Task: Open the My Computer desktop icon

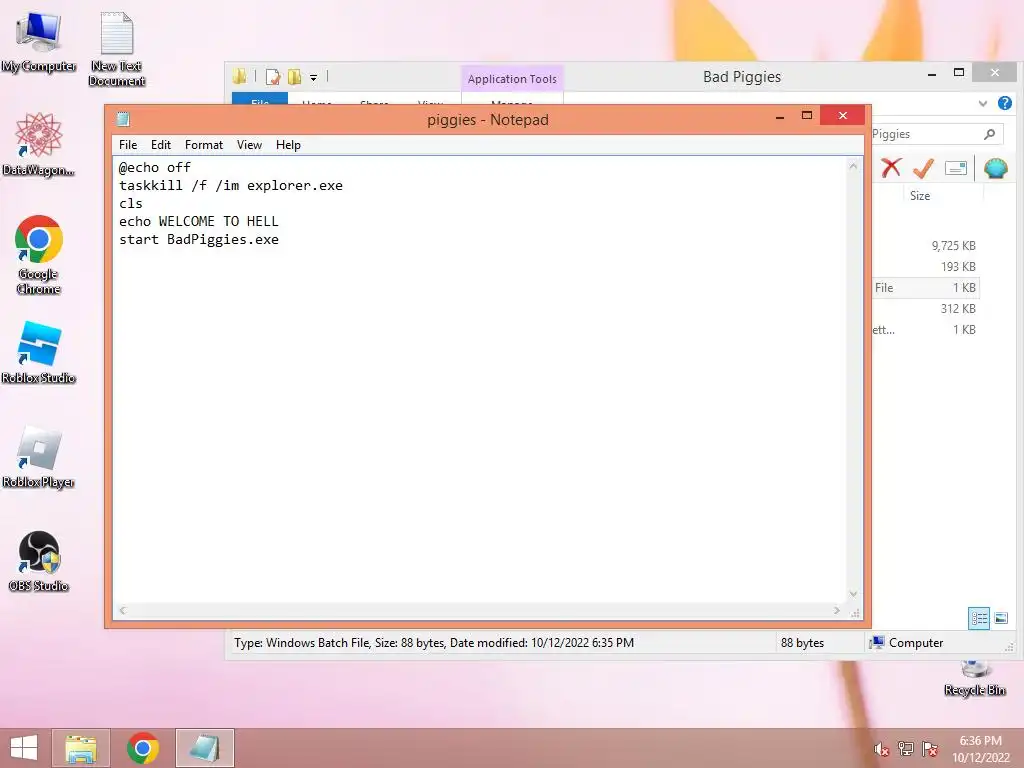Action: point(39,42)
